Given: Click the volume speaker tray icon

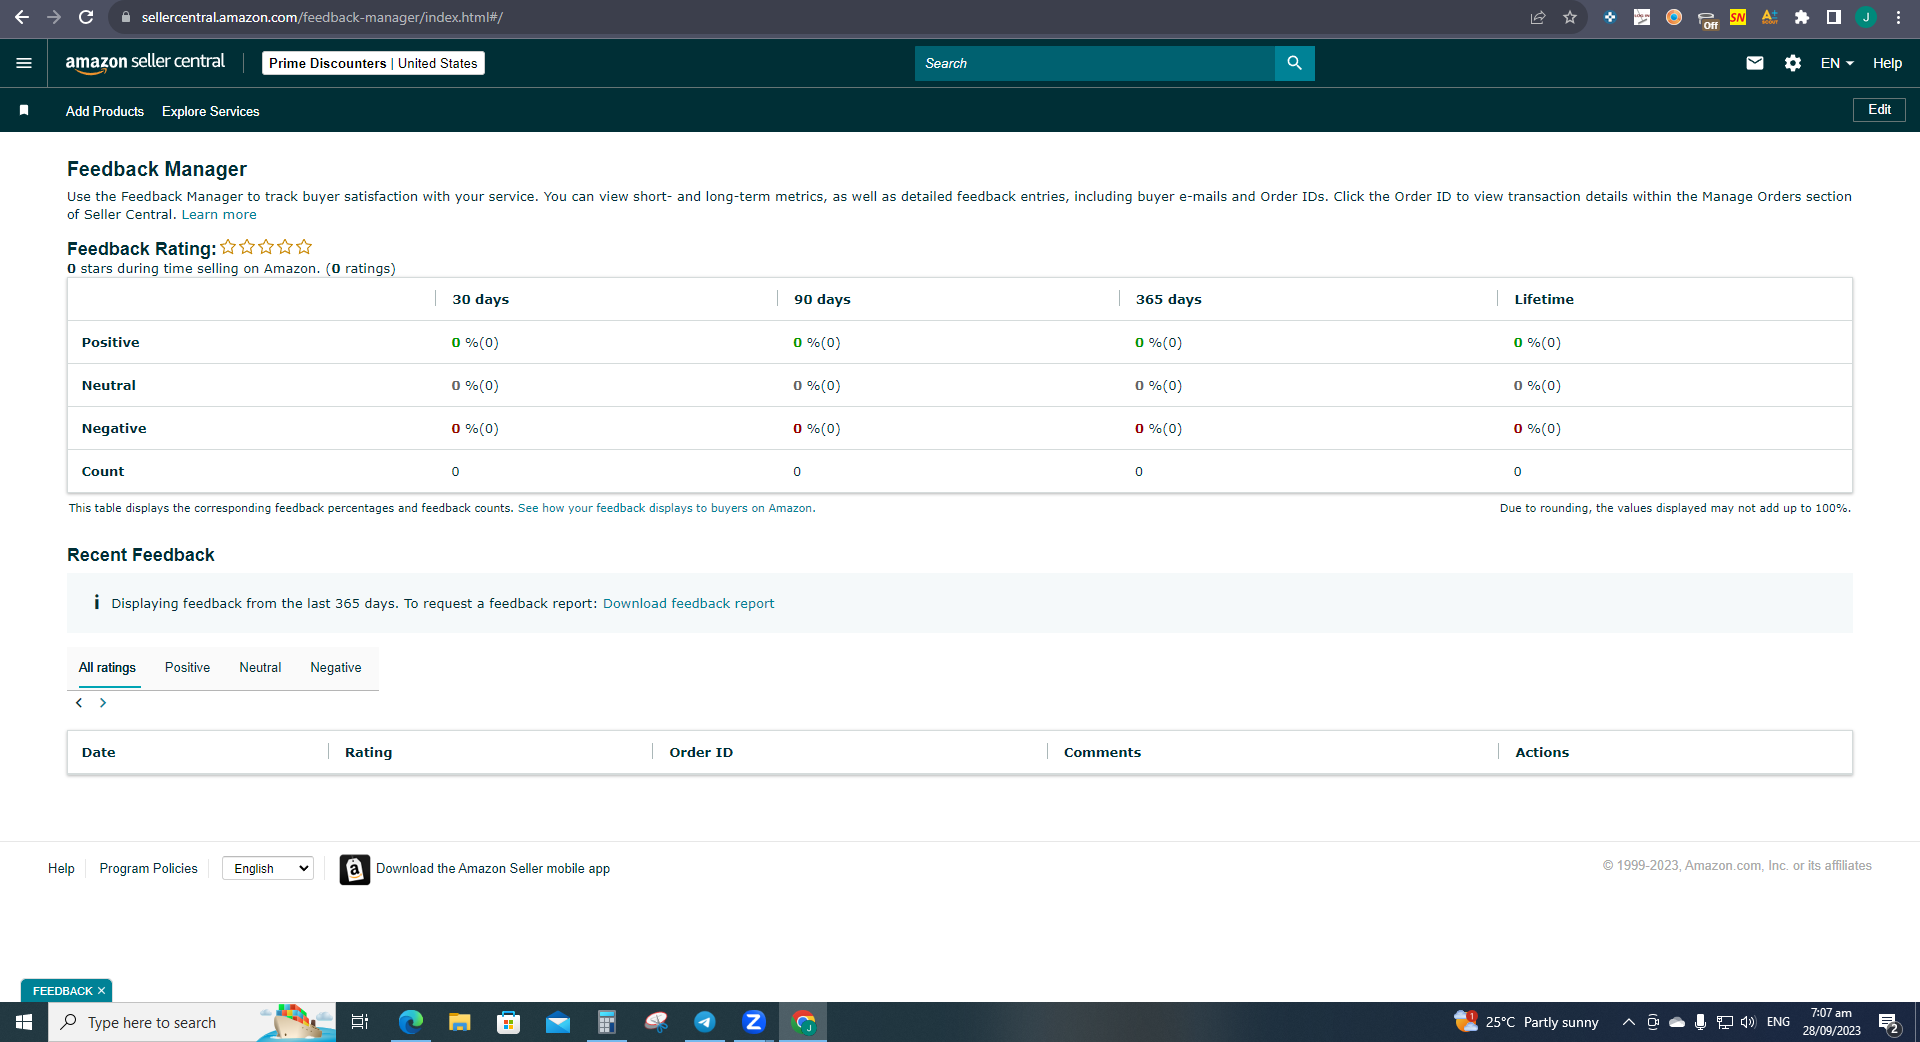Looking at the screenshot, I should [x=1748, y=1022].
